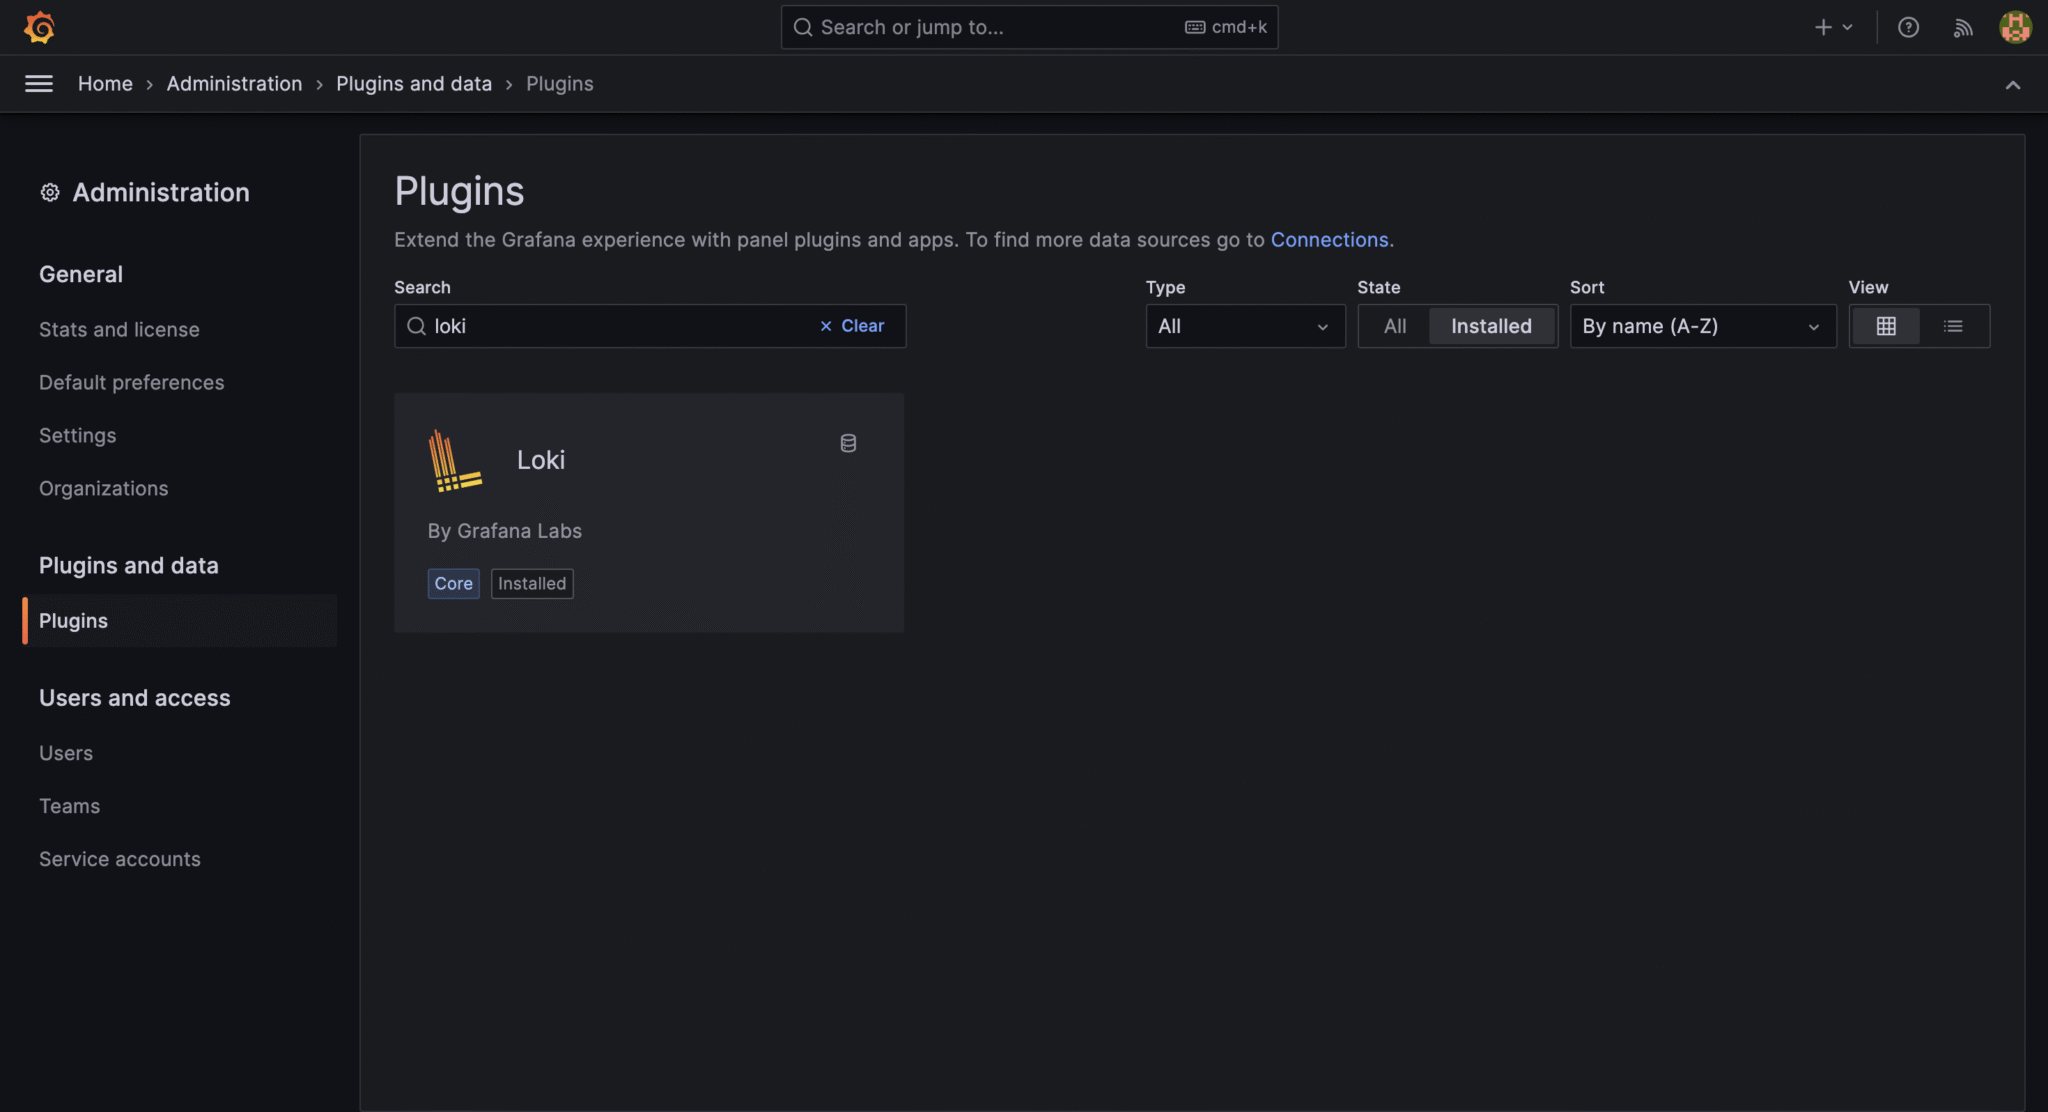Switch state filter to All
The width and height of the screenshot is (2048, 1112).
[x=1395, y=326]
